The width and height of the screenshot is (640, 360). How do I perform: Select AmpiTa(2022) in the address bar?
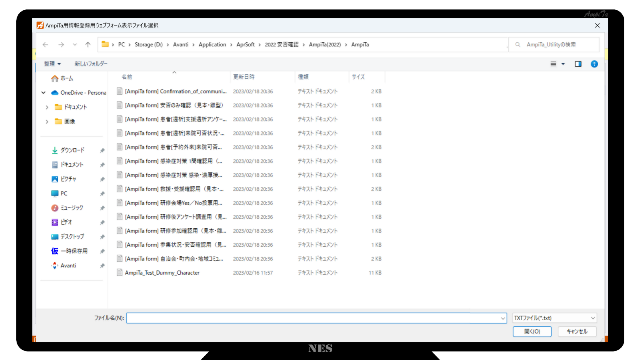(325, 44)
